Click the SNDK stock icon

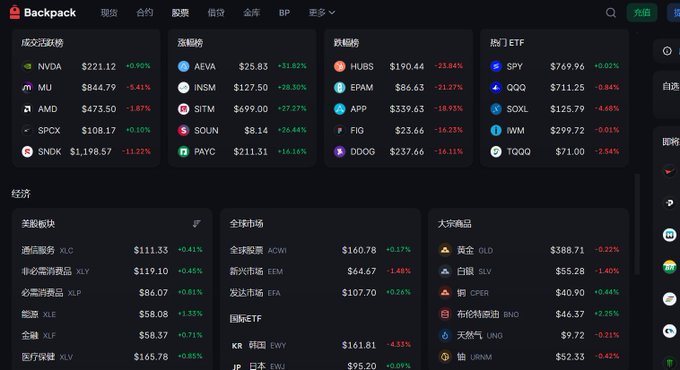[x=27, y=152]
